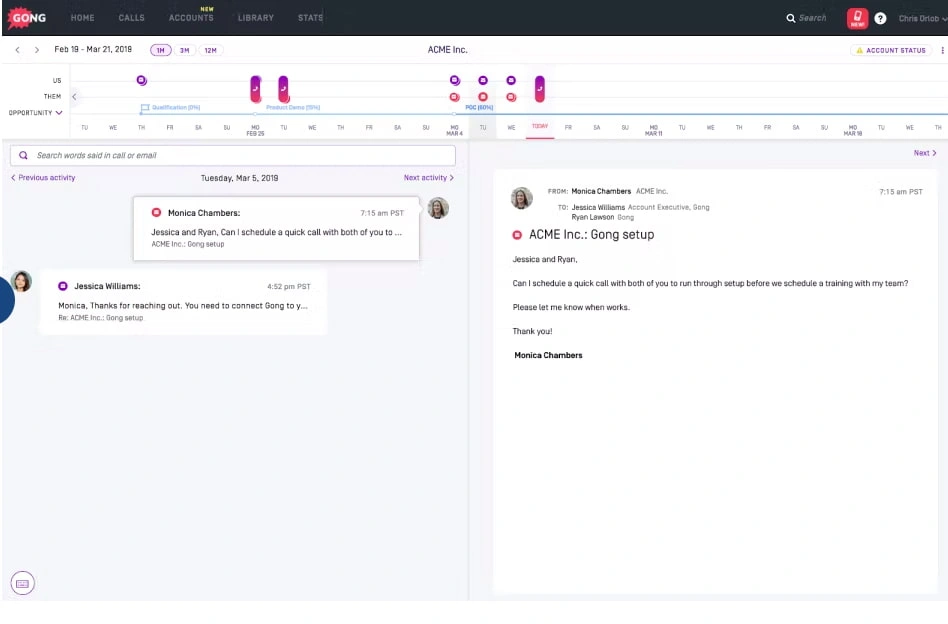The image size is (948, 624).
Task: Open the Jessica Williams reply card
Action: click(x=183, y=301)
